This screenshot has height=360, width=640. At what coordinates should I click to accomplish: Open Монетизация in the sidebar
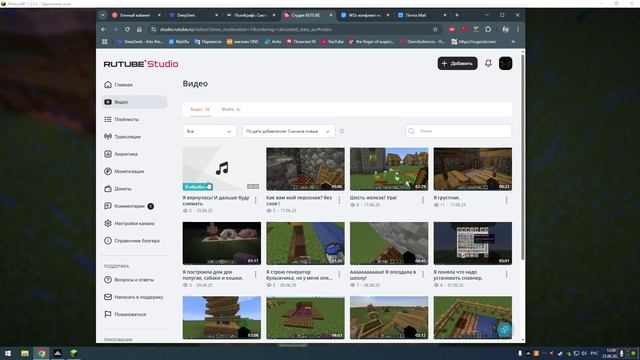[124, 171]
